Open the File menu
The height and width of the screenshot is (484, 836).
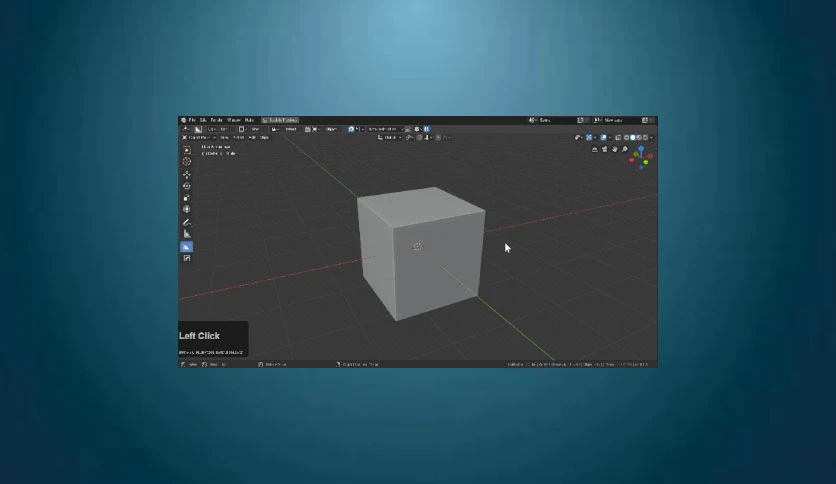click(192, 120)
